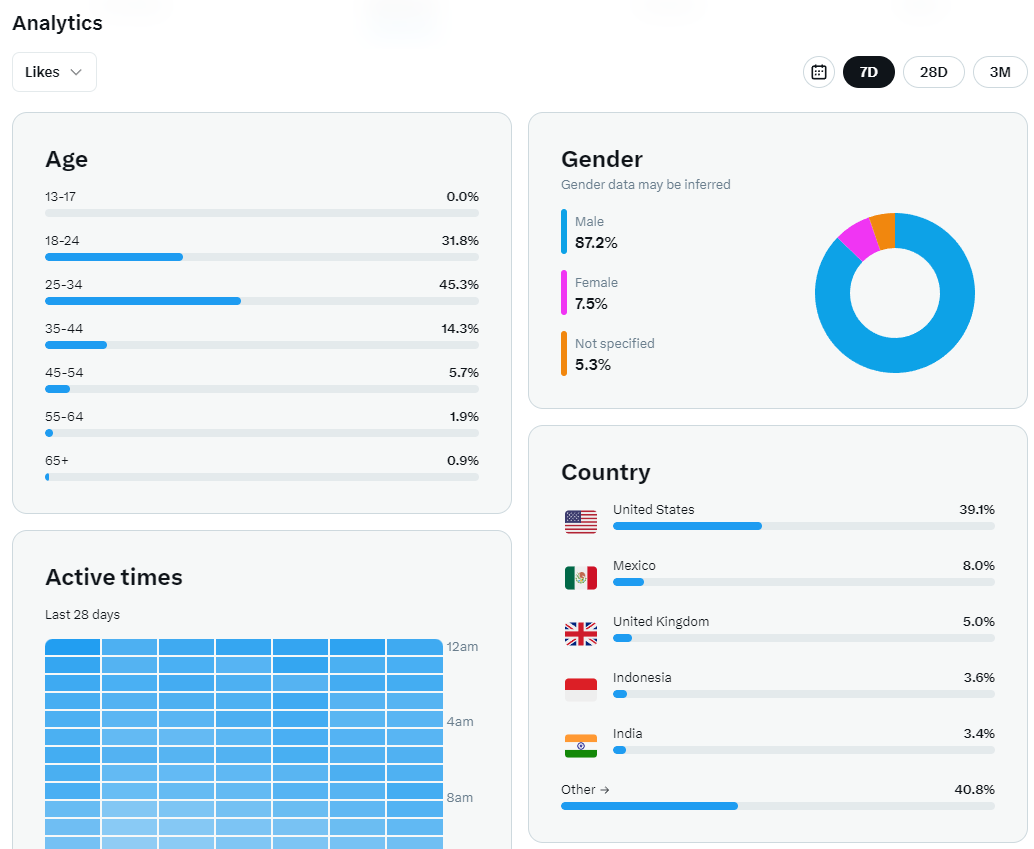Click the India flag icon
The height and width of the screenshot is (849, 1034).
pos(581,745)
